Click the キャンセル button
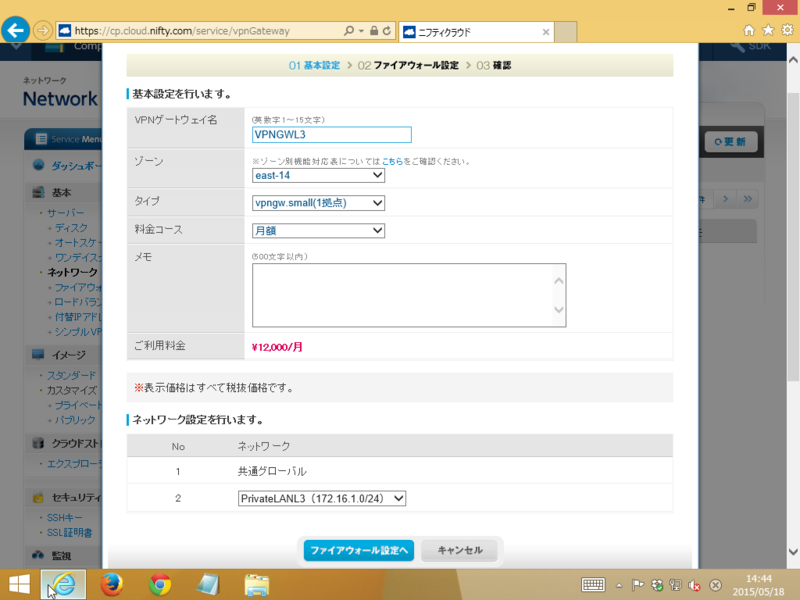The height and width of the screenshot is (600, 800). coord(460,551)
